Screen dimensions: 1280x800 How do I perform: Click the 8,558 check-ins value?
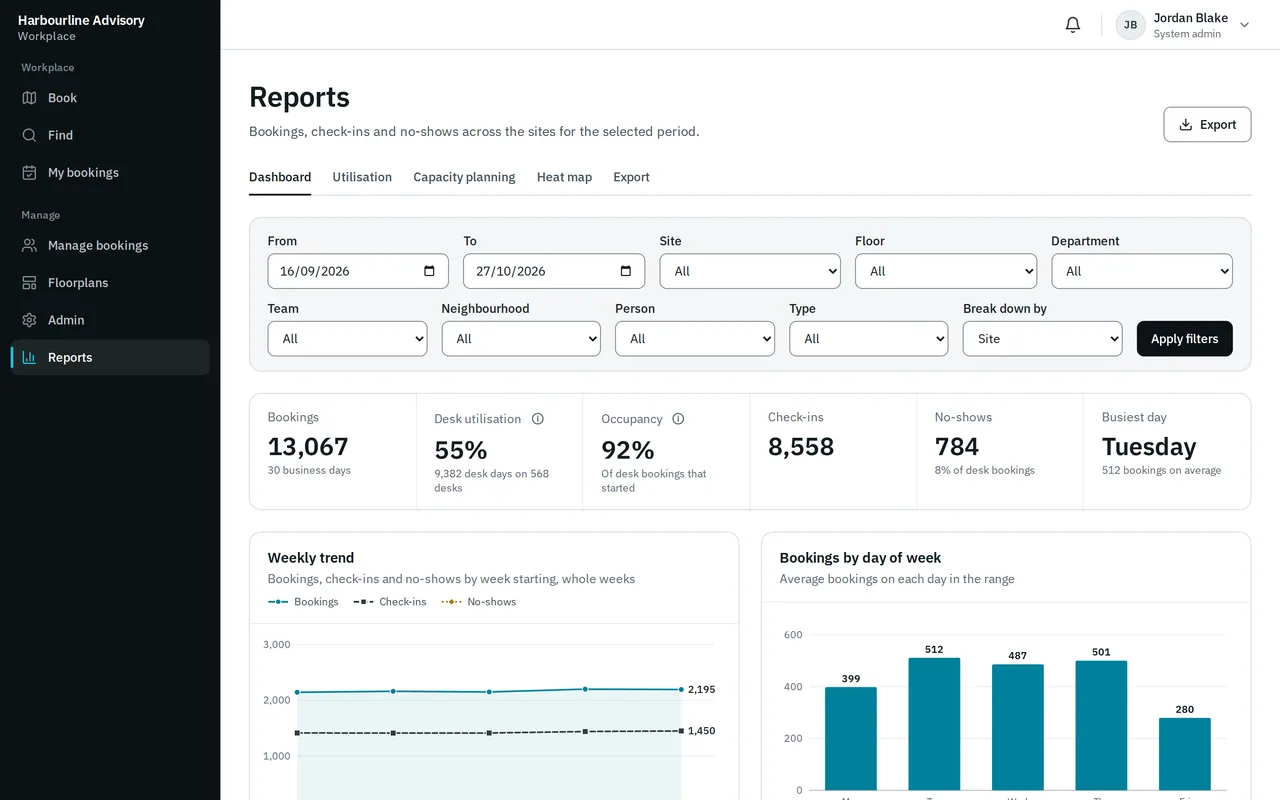point(801,446)
